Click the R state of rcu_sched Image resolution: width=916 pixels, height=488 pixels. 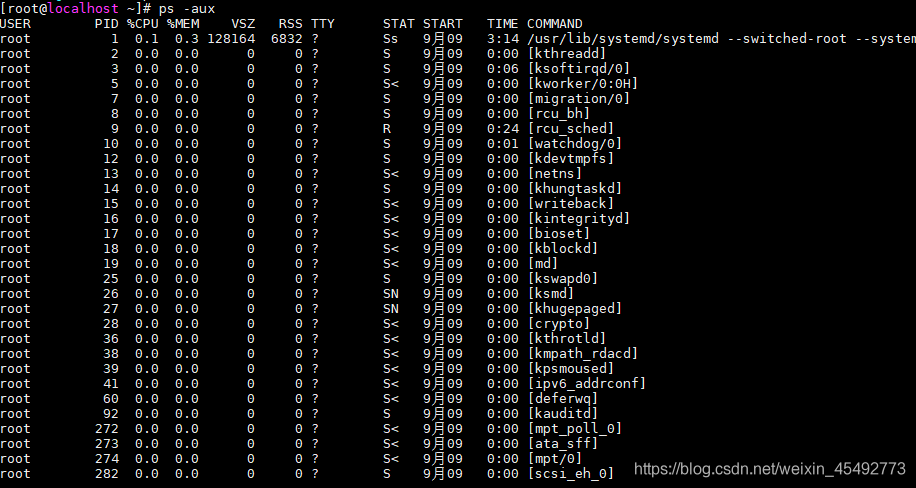coord(387,129)
